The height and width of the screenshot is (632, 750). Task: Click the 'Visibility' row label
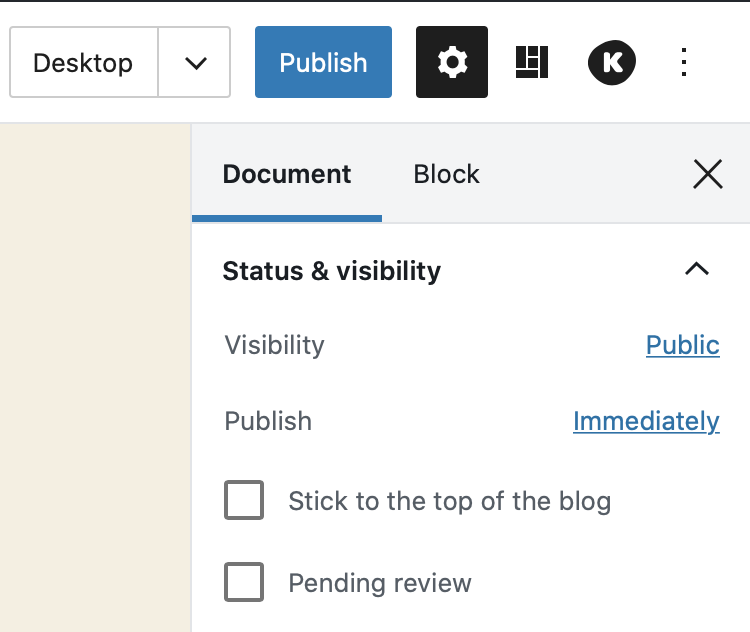click(x=274, y=345)
